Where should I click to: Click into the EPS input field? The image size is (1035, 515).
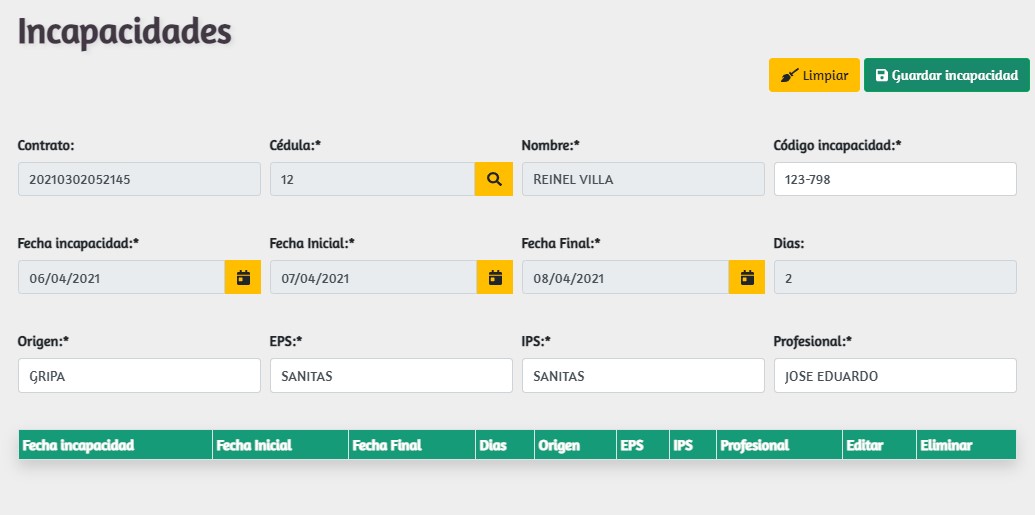(391, 375)
